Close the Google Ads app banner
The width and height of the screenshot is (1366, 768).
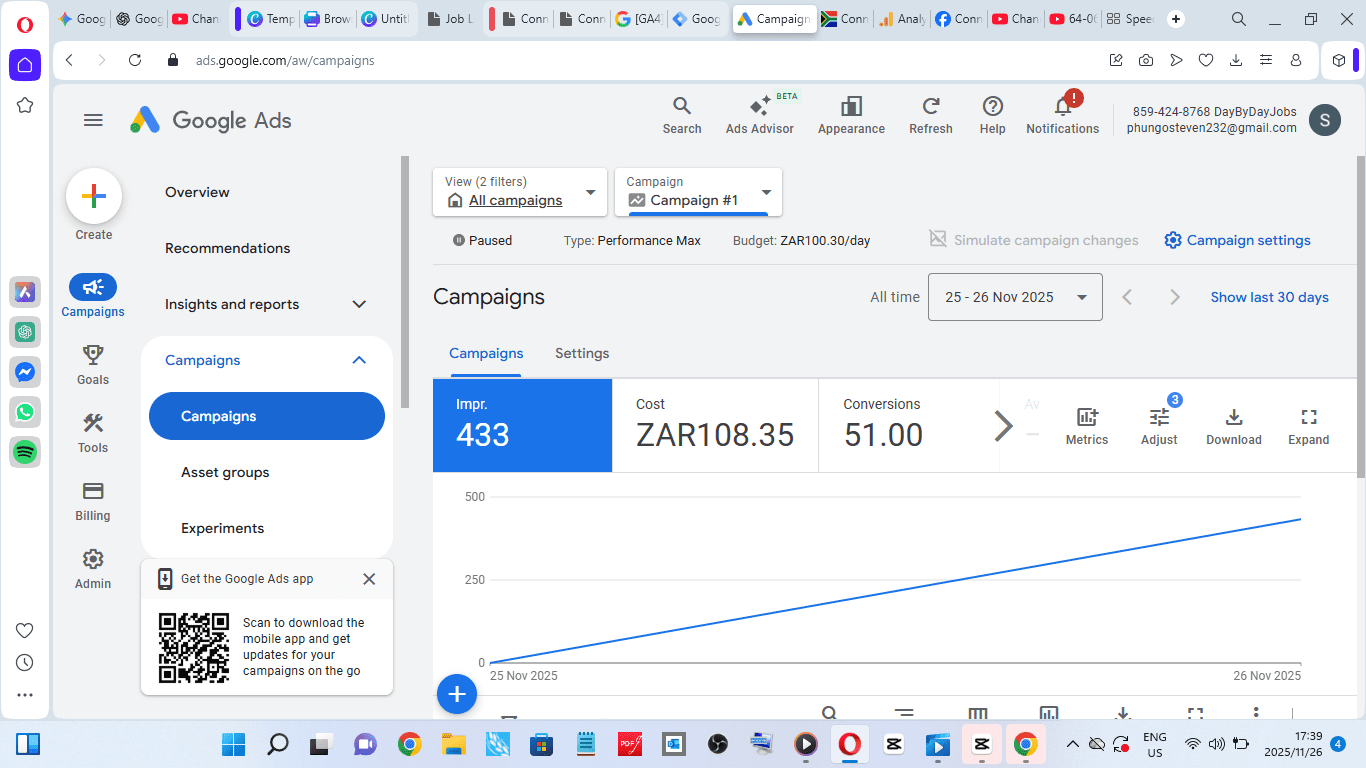coord(369,579)
